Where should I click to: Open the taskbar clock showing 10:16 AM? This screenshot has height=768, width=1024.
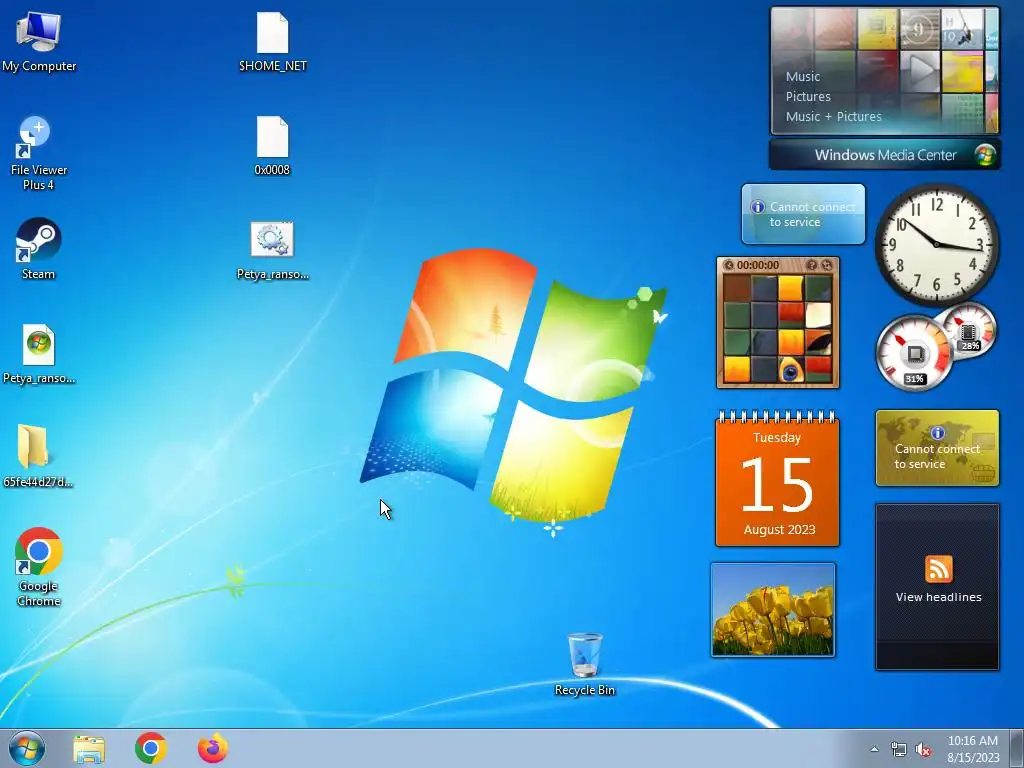point(973,748)
